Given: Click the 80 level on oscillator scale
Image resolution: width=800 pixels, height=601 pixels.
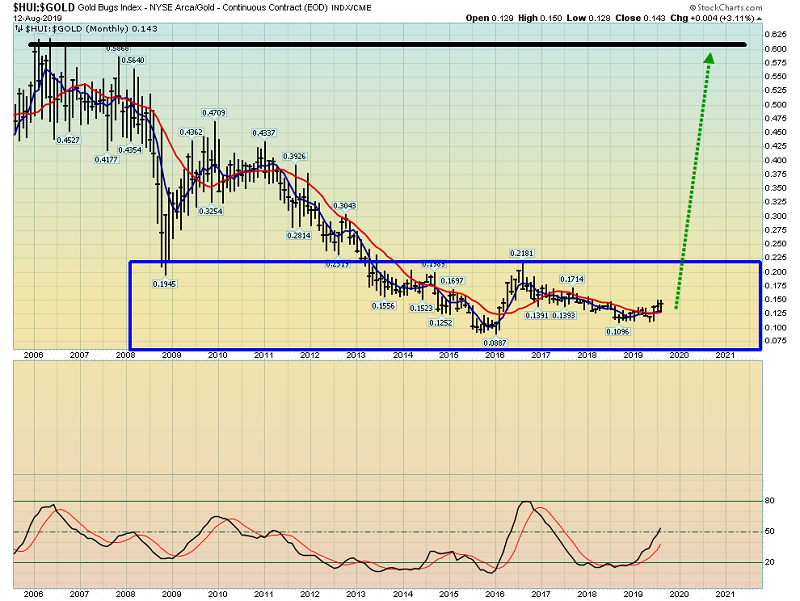Looking at the screenshot, I should [769, 501].
